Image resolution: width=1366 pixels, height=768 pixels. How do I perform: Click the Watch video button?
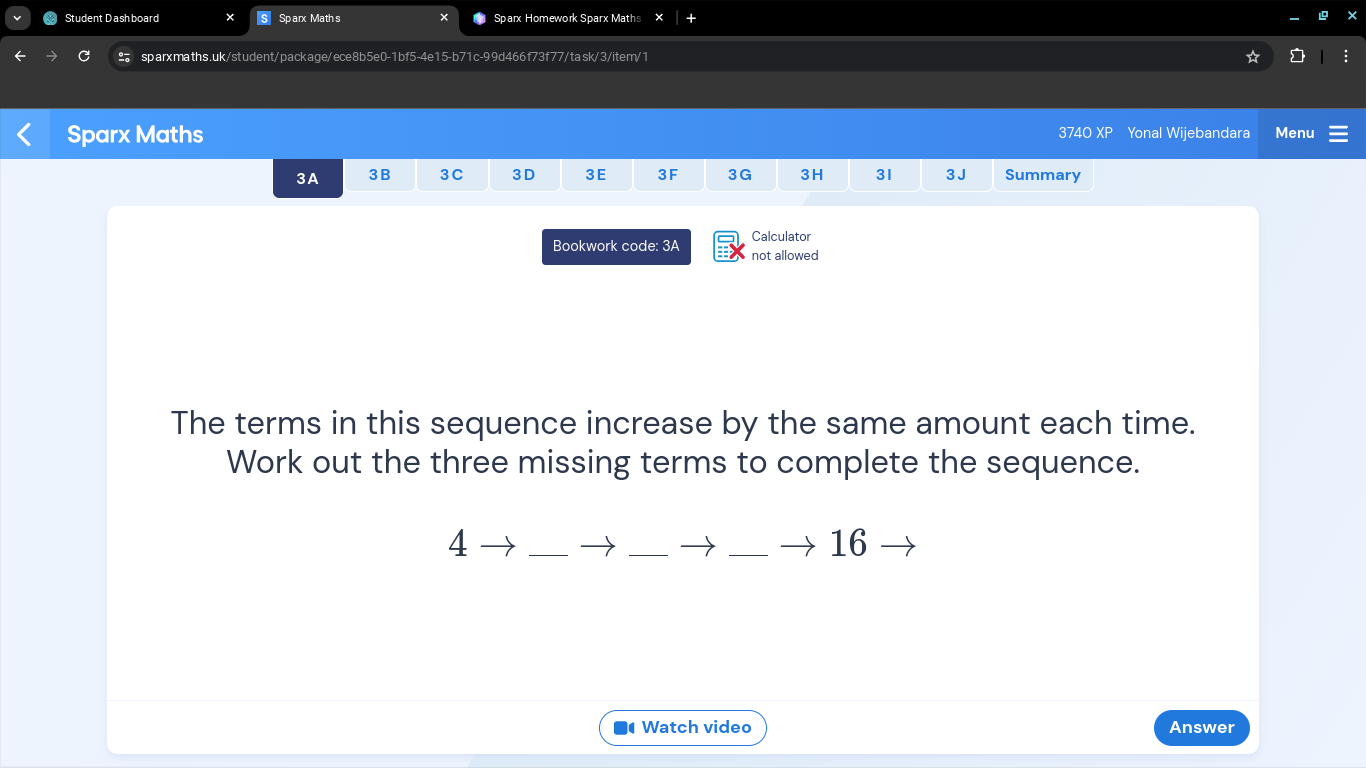click(683, 728)
